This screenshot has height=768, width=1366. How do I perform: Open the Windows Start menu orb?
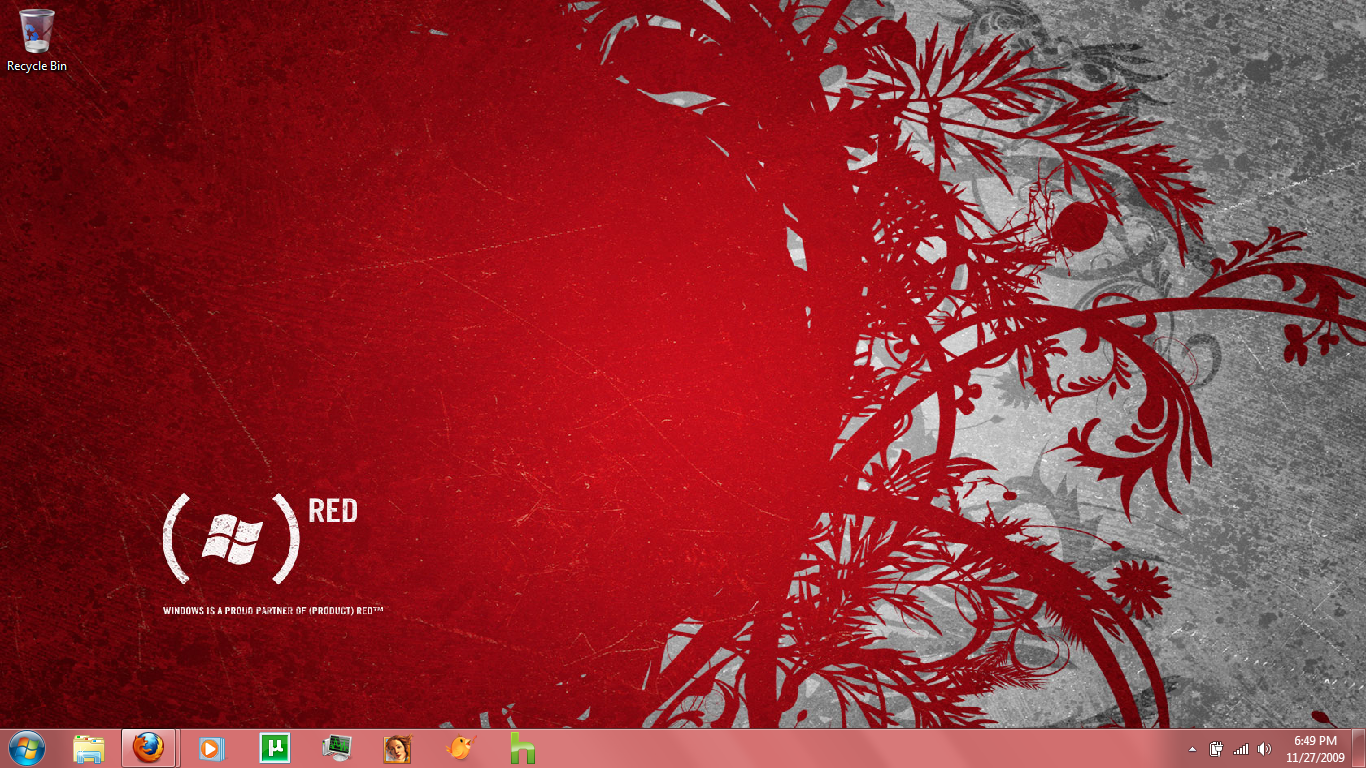[26, 748]
